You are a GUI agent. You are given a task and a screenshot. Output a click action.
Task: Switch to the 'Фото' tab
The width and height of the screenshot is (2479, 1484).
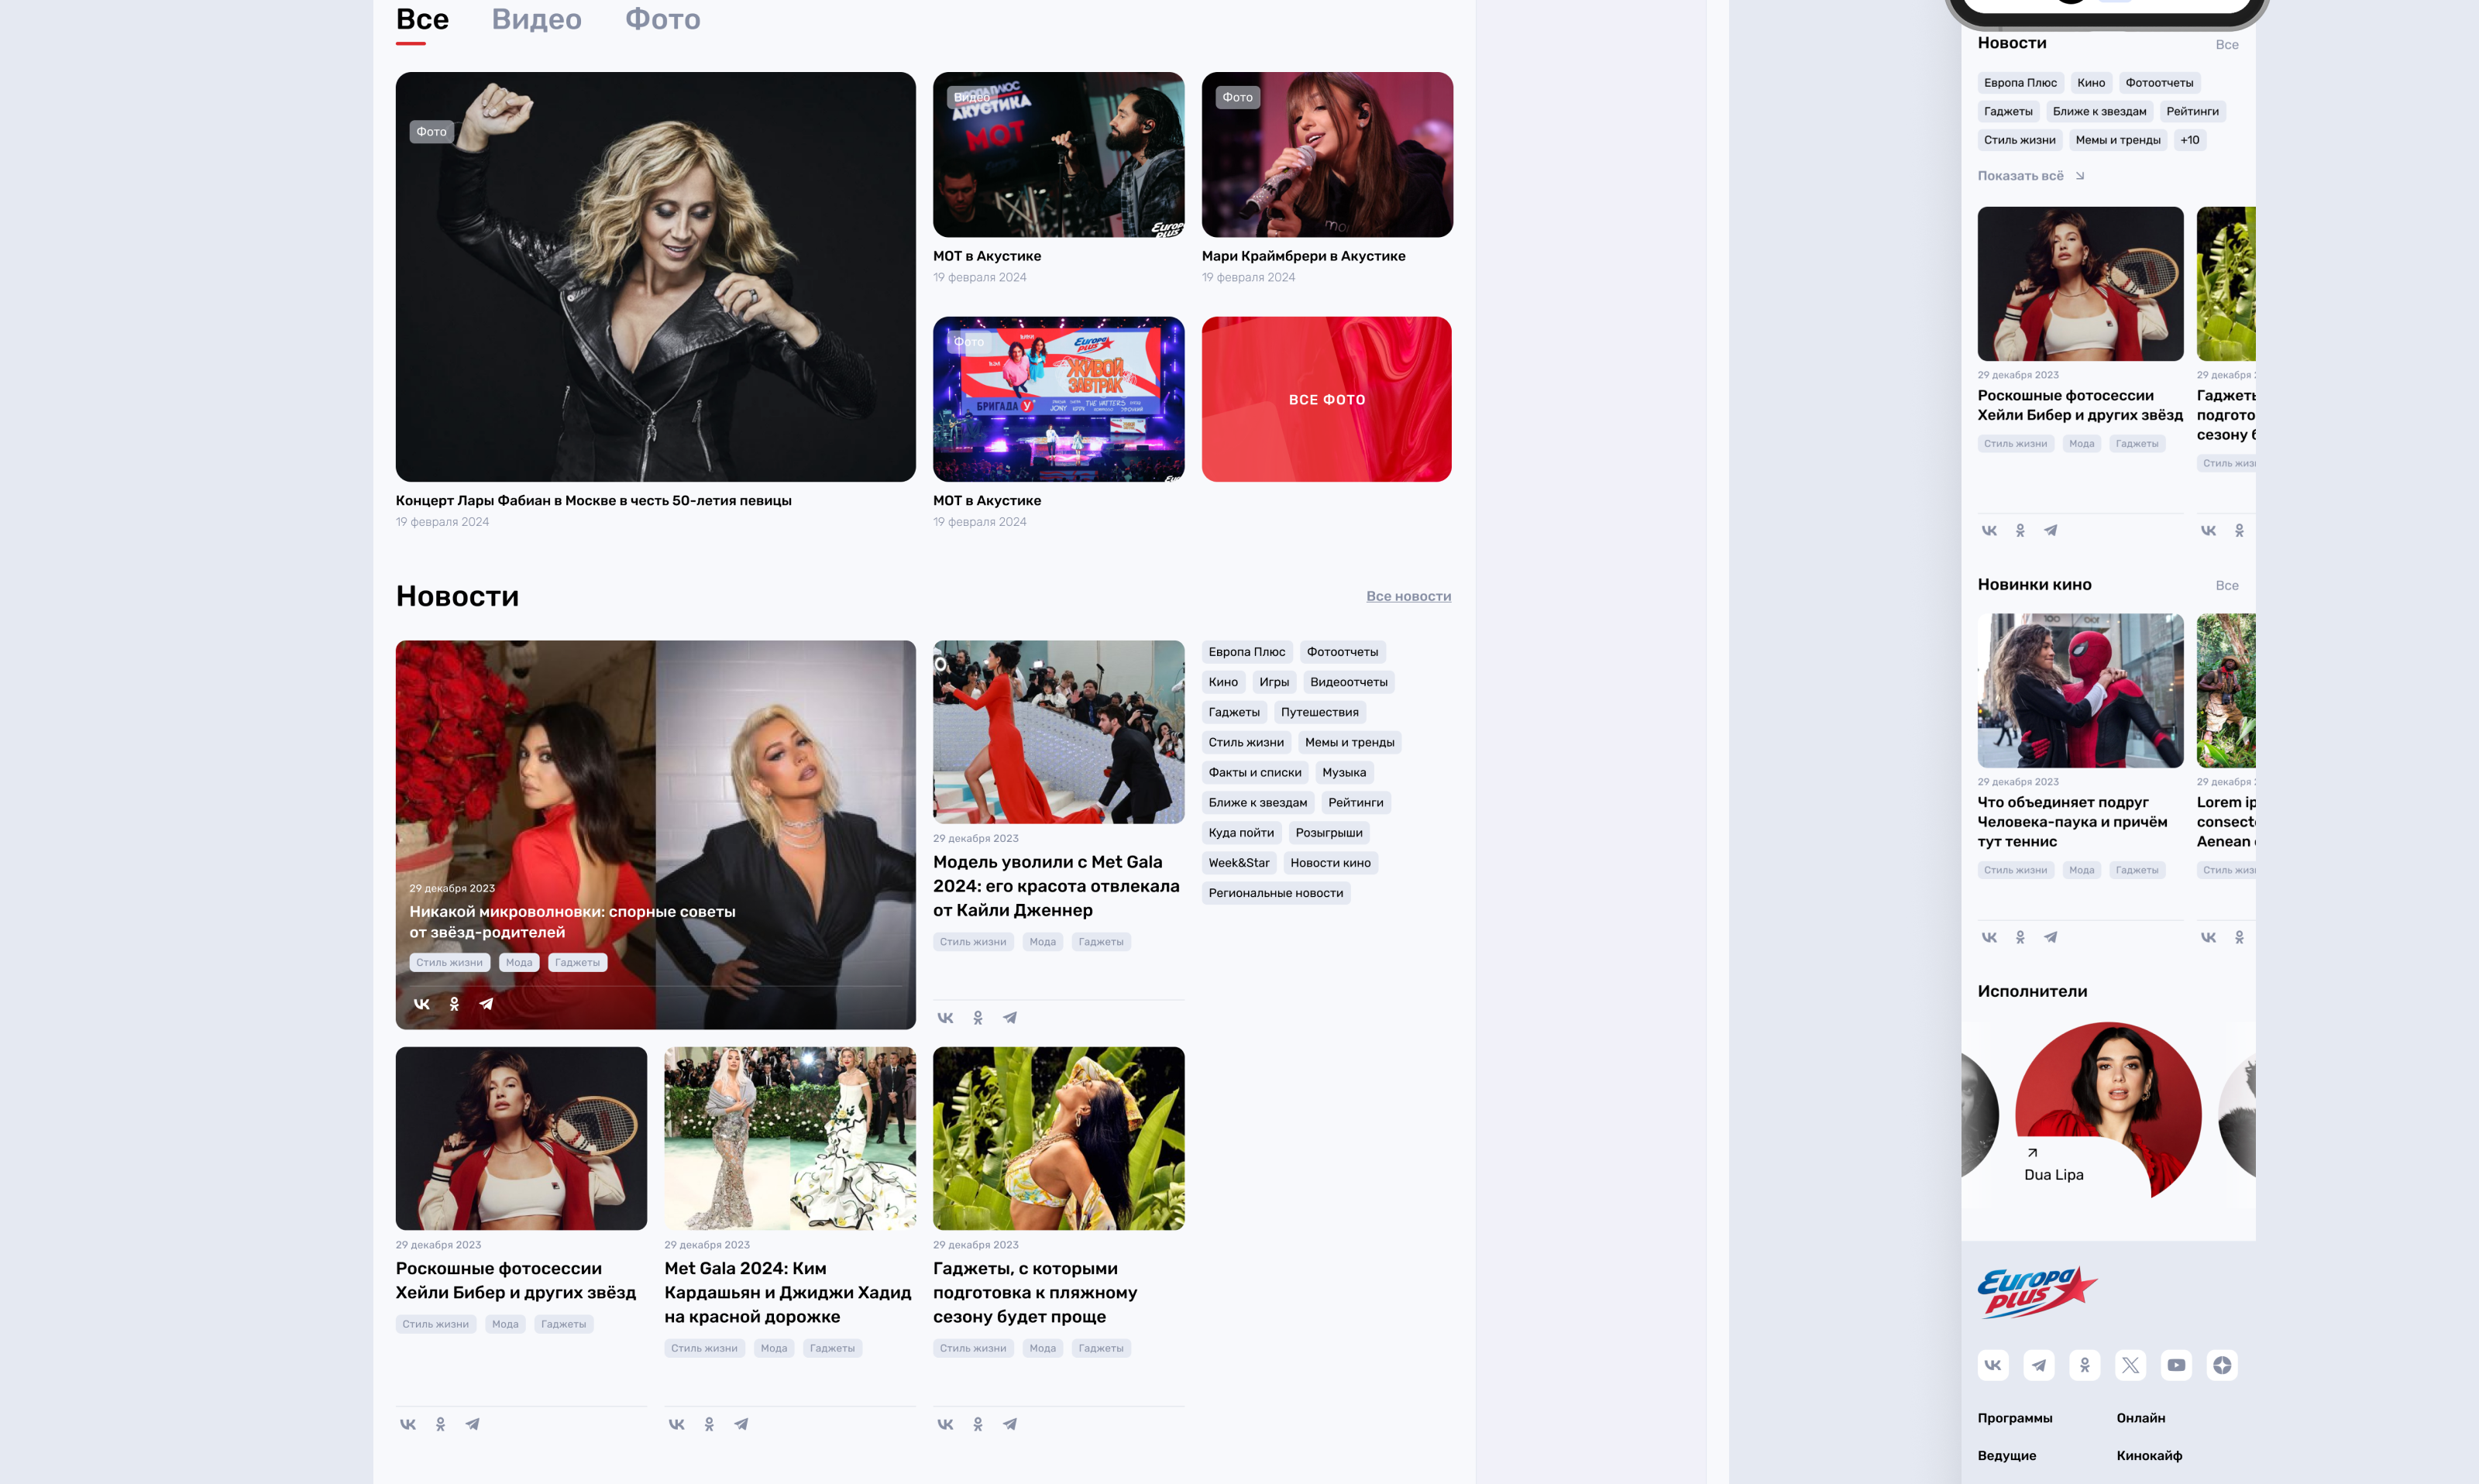(x=662, y=20)
